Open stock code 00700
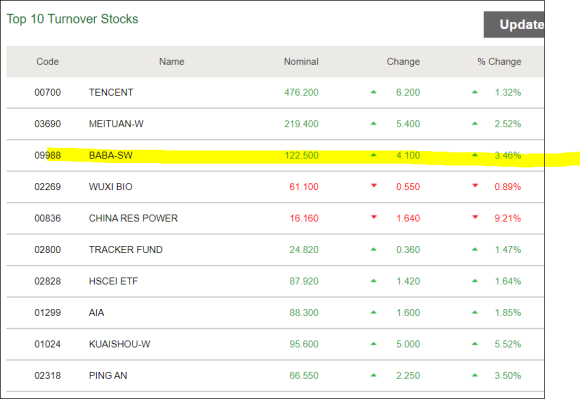Screen dimensions: 580x399 click(47, 92)
